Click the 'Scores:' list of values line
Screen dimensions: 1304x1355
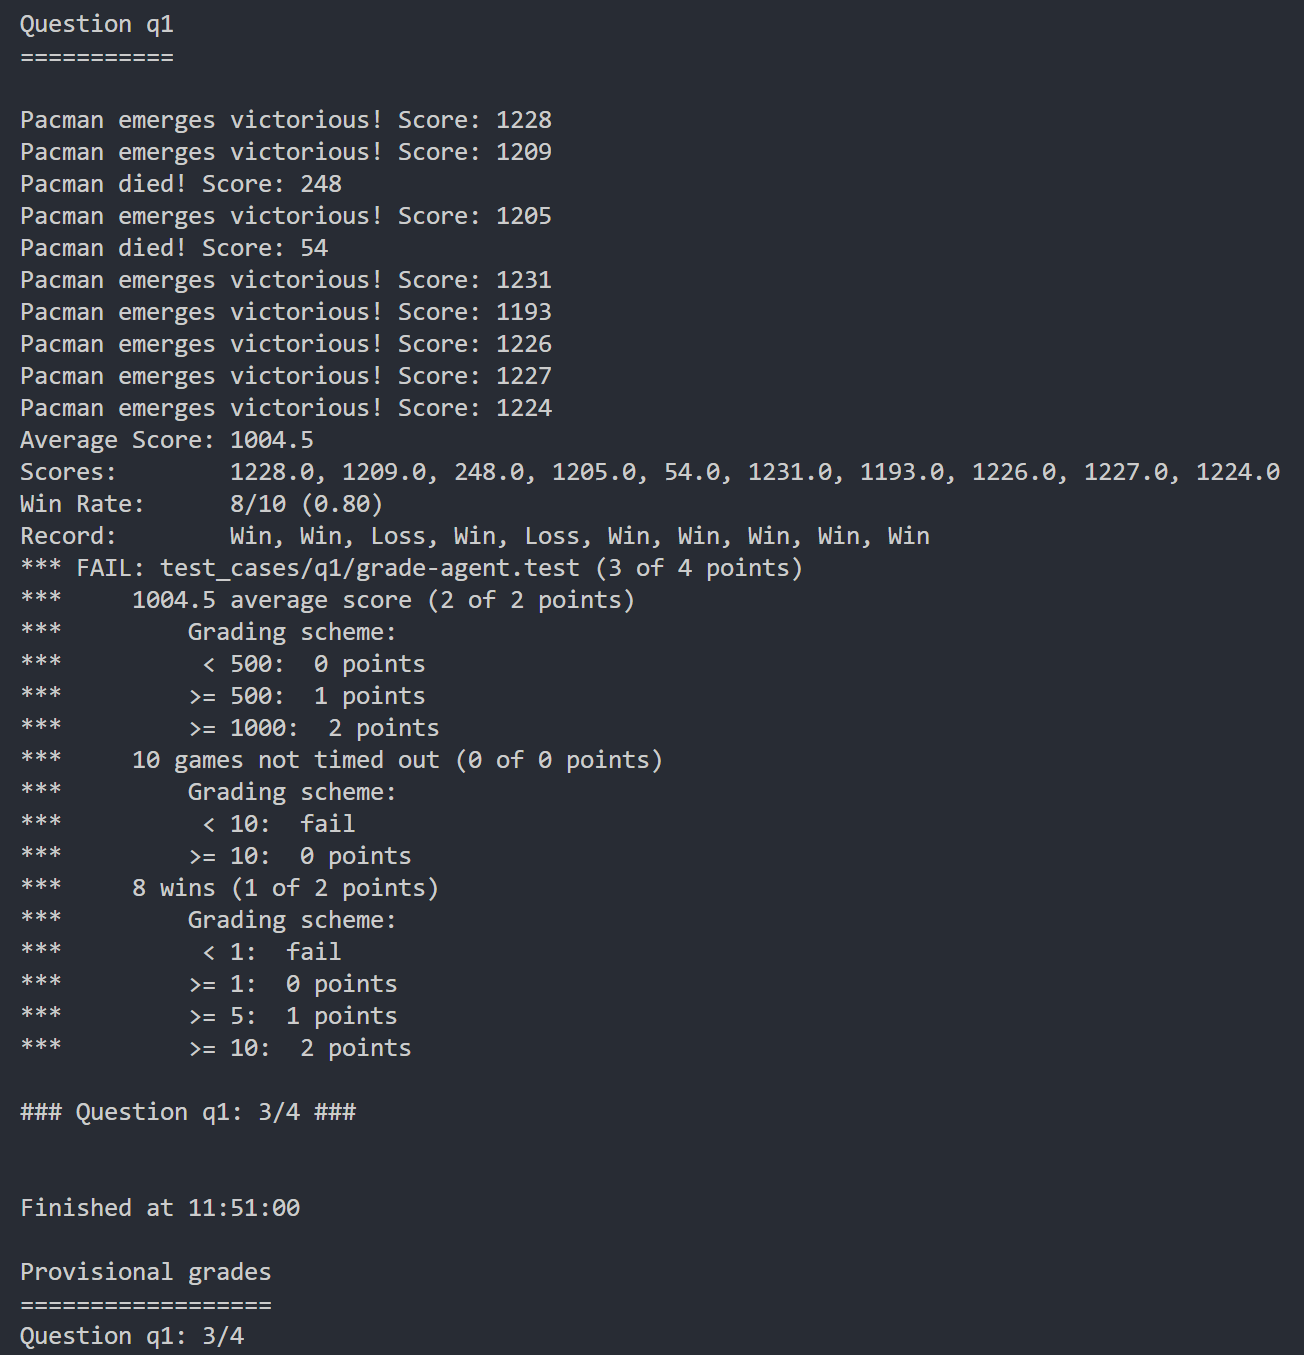650,472
